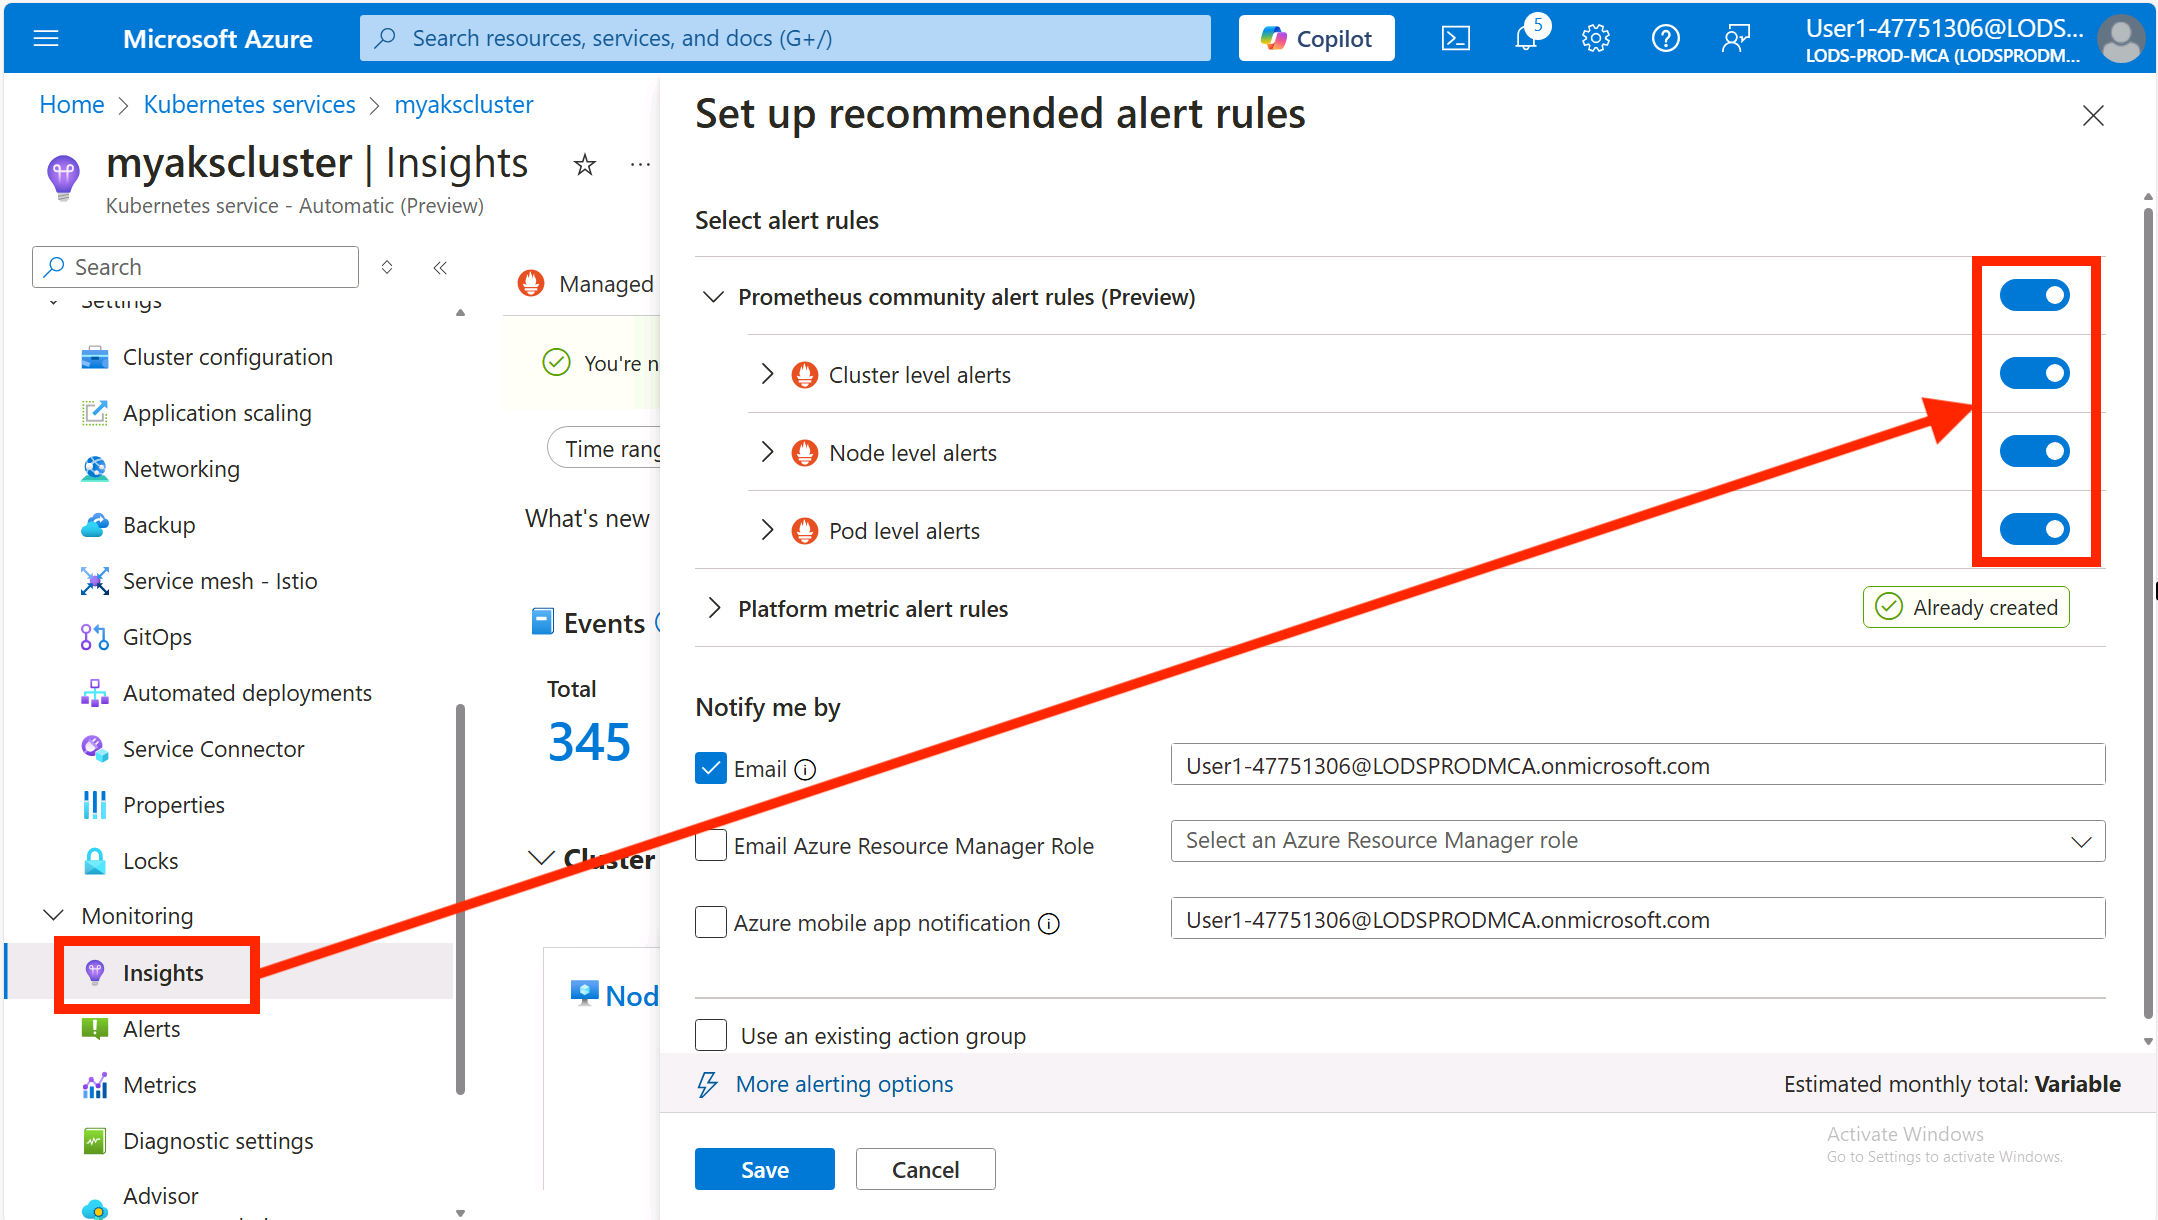The height and width of the screenshot is (1220, 2158).
Task: Open the help question mark icon
Action: (1665, 38)
